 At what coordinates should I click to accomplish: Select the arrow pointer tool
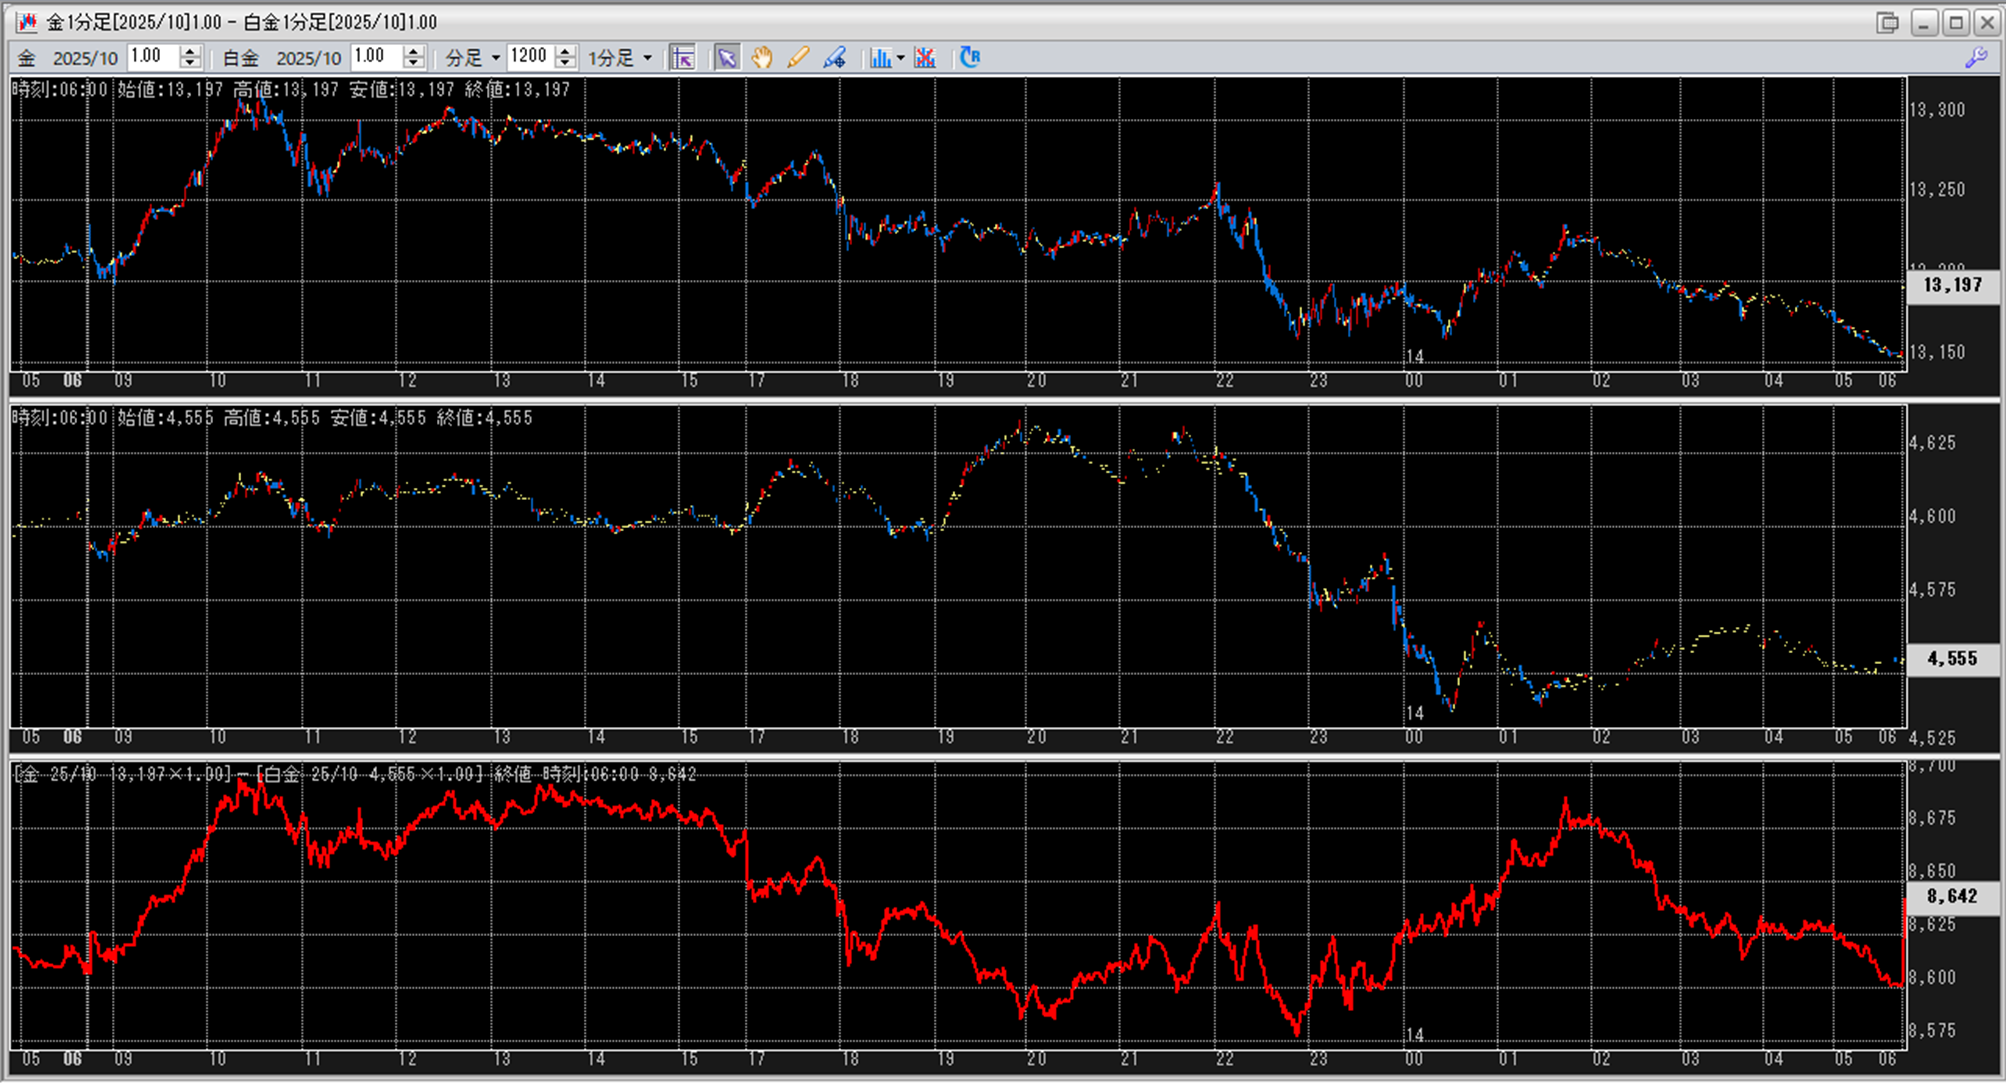click(x=727, y=58)
